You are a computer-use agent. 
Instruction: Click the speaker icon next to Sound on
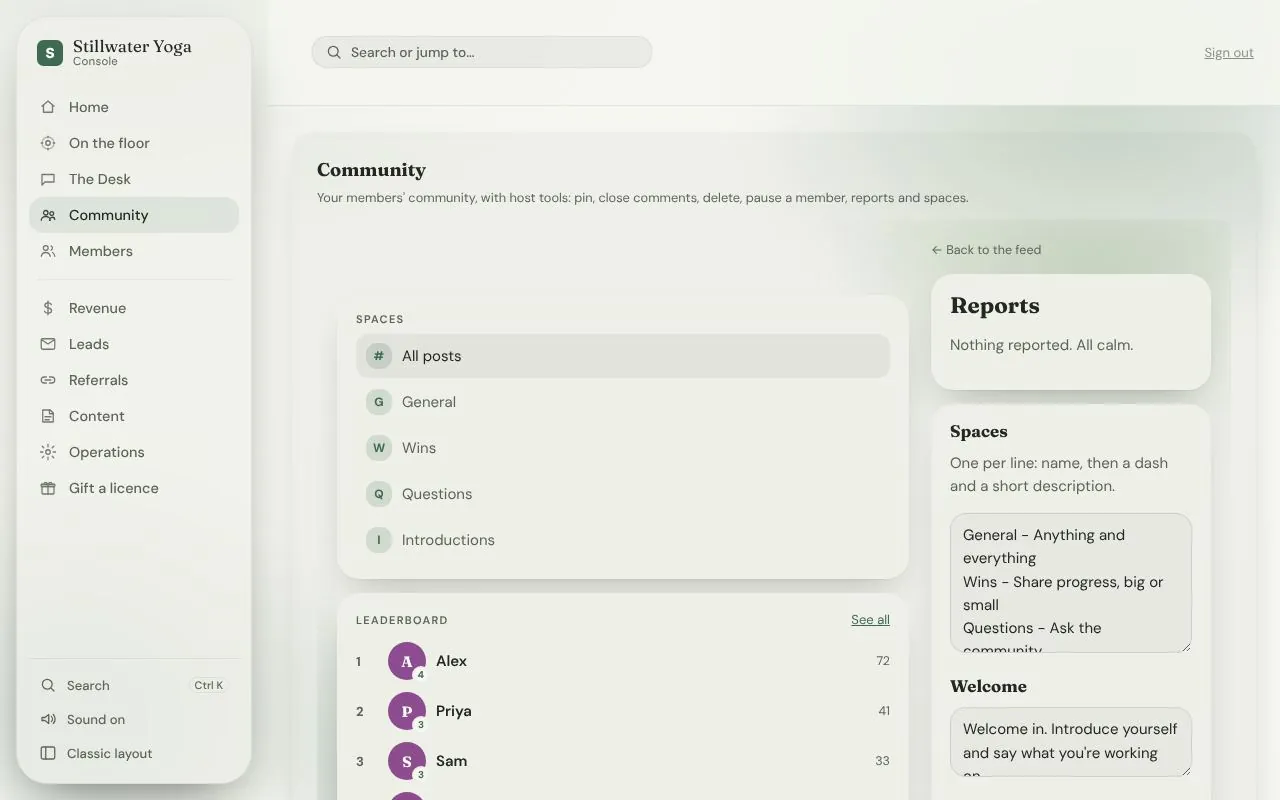pyautogui.click(x=48, y=719)
